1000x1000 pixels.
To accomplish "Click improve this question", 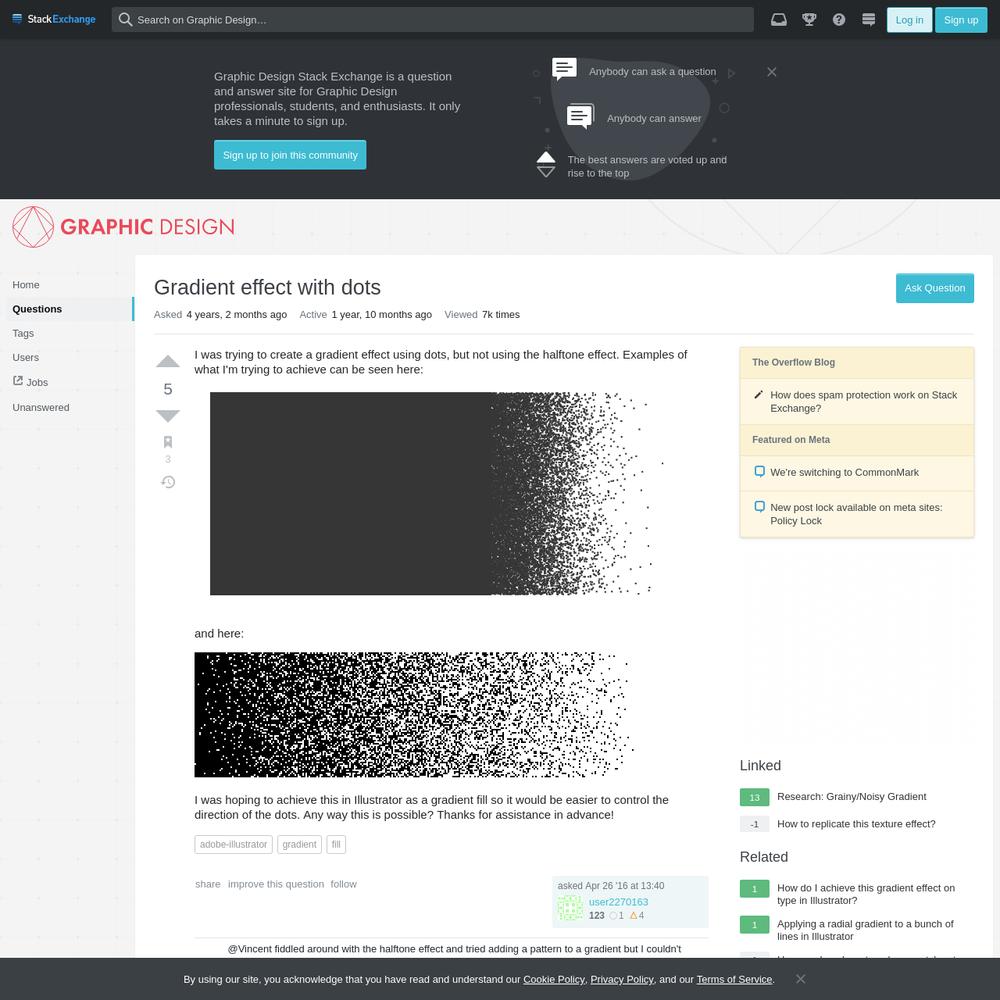I will pyautogui.click(x=276, y=884).
